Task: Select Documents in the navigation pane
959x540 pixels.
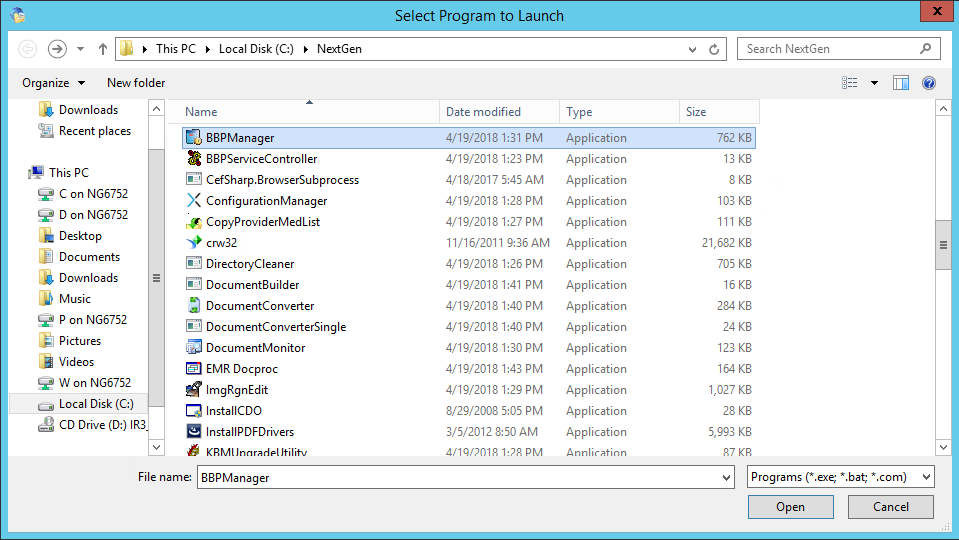Action: point(79,257)
